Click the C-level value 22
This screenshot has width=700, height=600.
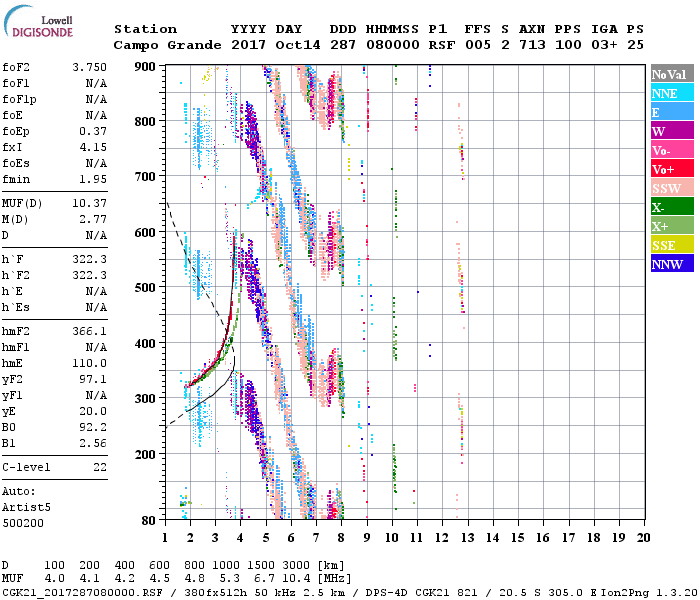click(100, 467)
